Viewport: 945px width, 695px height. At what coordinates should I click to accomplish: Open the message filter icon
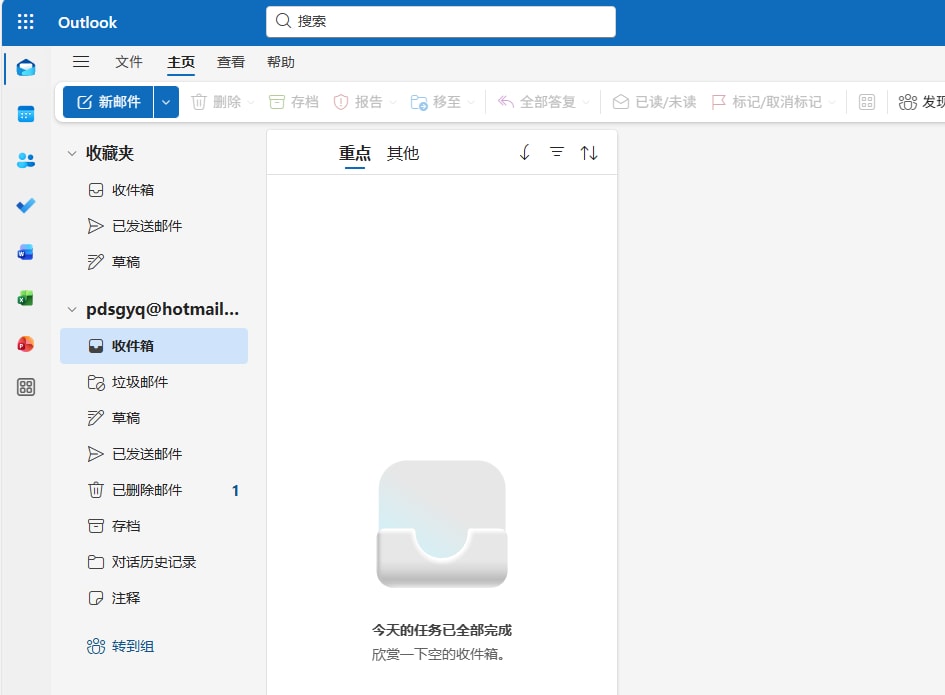[557, 153]
